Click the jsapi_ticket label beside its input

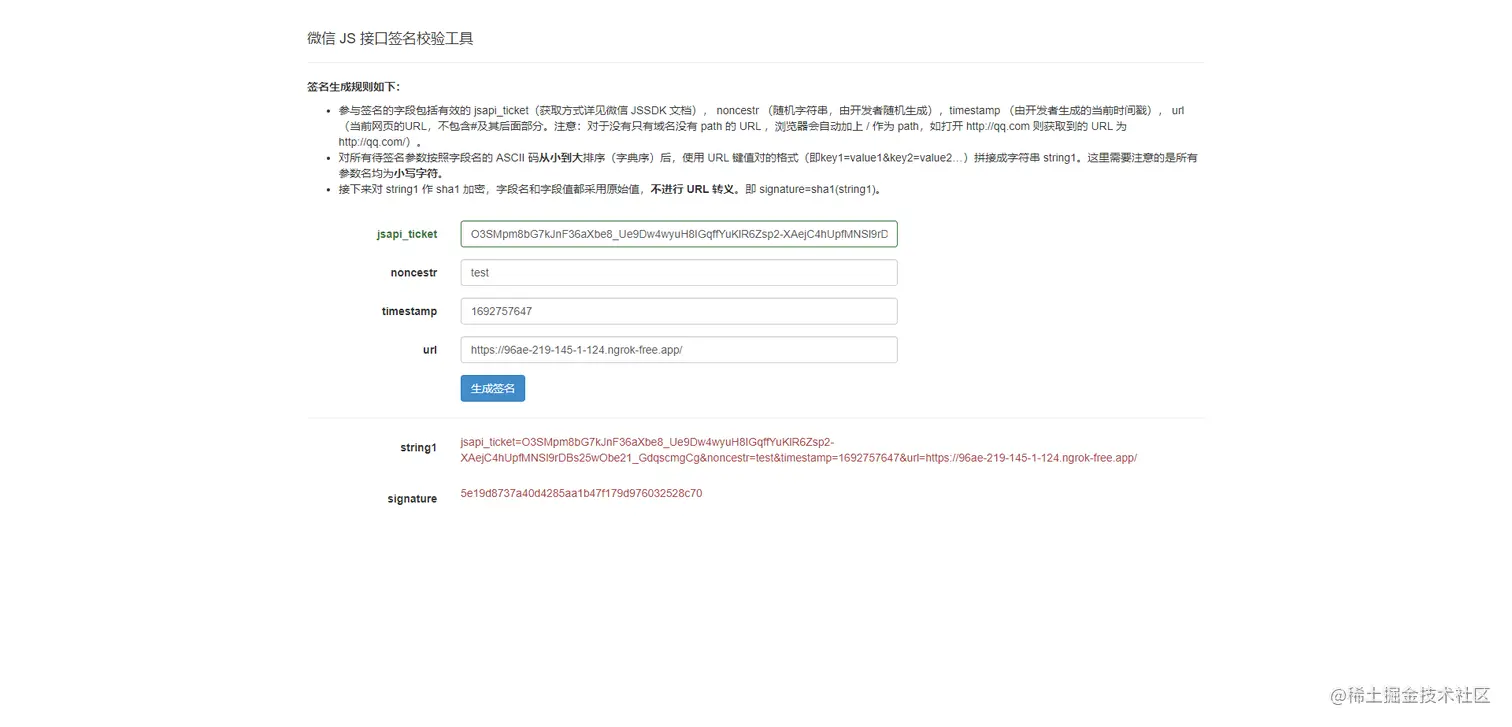click(406, 234)
